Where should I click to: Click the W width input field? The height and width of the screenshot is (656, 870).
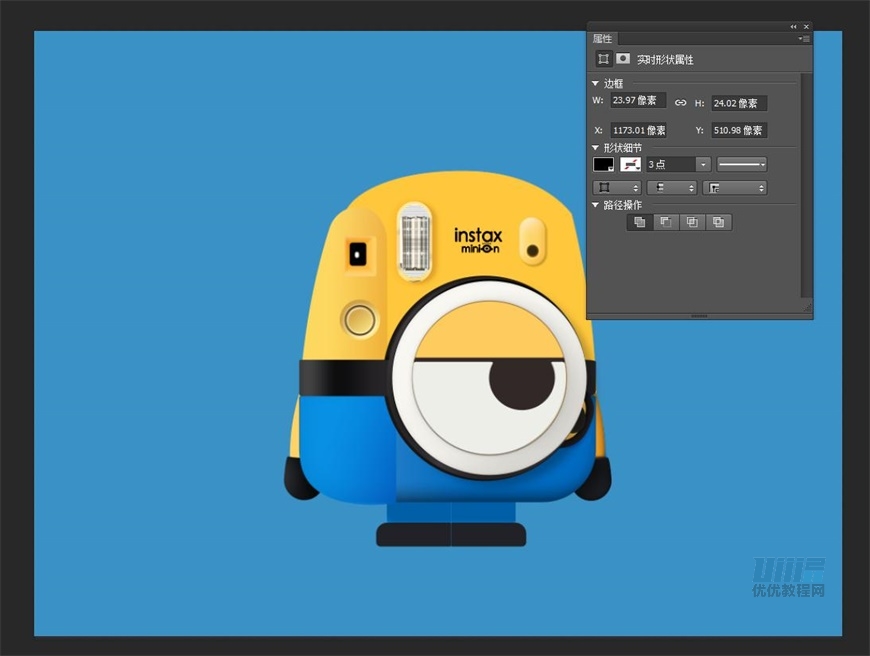pos(638,101)
